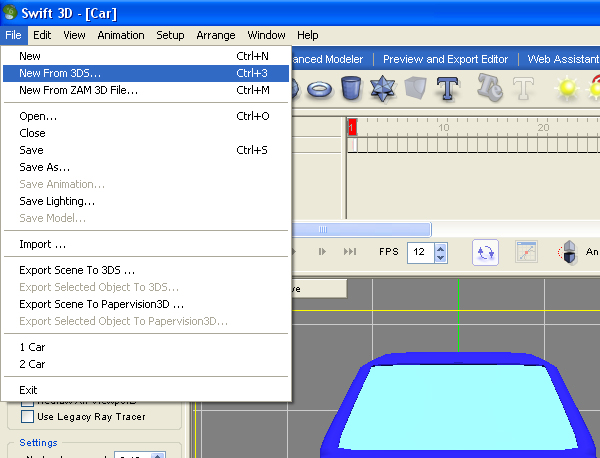Add the star-shaped polyhedron primitive
The height and width of the screenshot is (458, 600).
pyautogui.click(x=382, y=89)
